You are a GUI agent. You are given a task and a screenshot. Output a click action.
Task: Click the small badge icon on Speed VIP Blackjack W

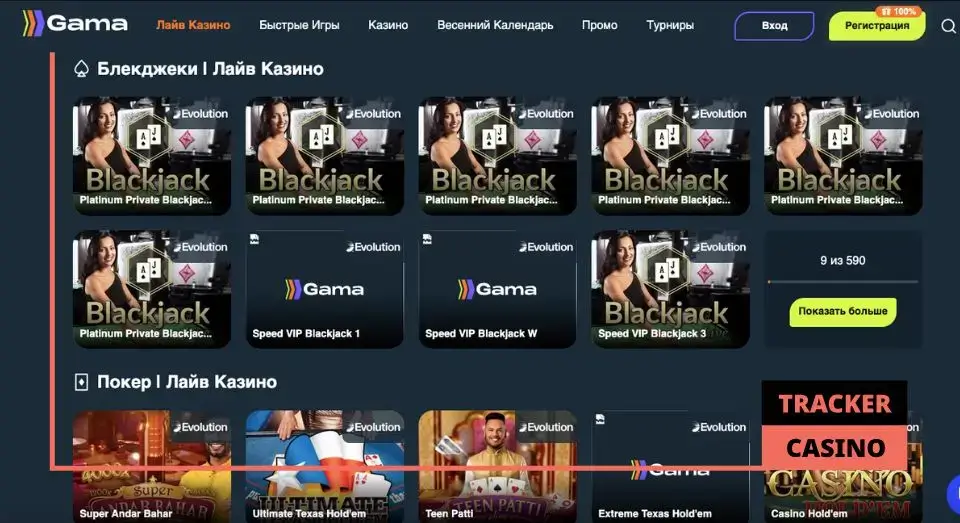427,239
